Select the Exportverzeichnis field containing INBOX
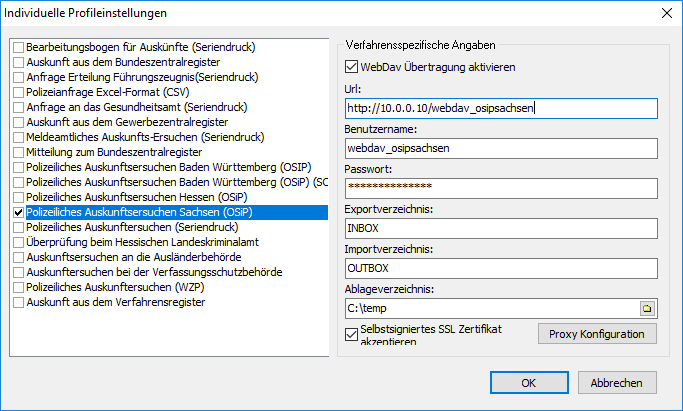 point(498,228)
